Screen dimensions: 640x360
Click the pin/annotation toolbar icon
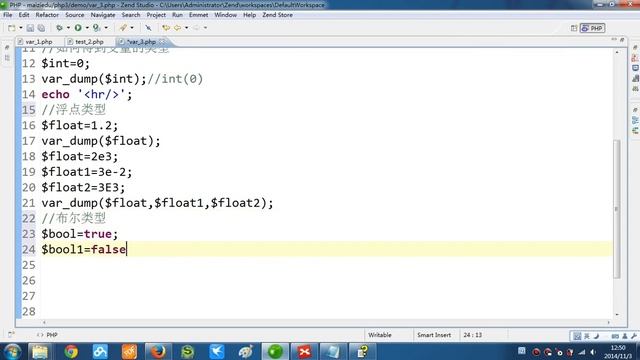(148, 28)
